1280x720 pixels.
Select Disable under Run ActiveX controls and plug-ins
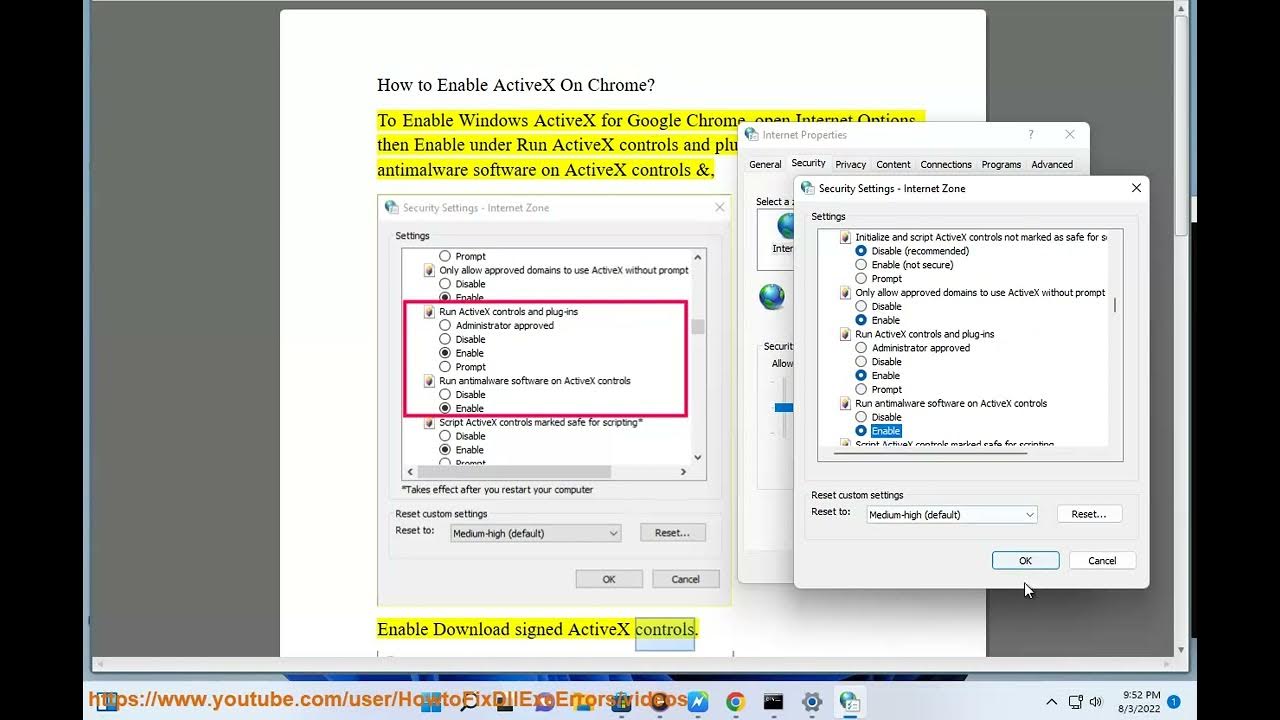pyautogui.click(x=861, y=362)
